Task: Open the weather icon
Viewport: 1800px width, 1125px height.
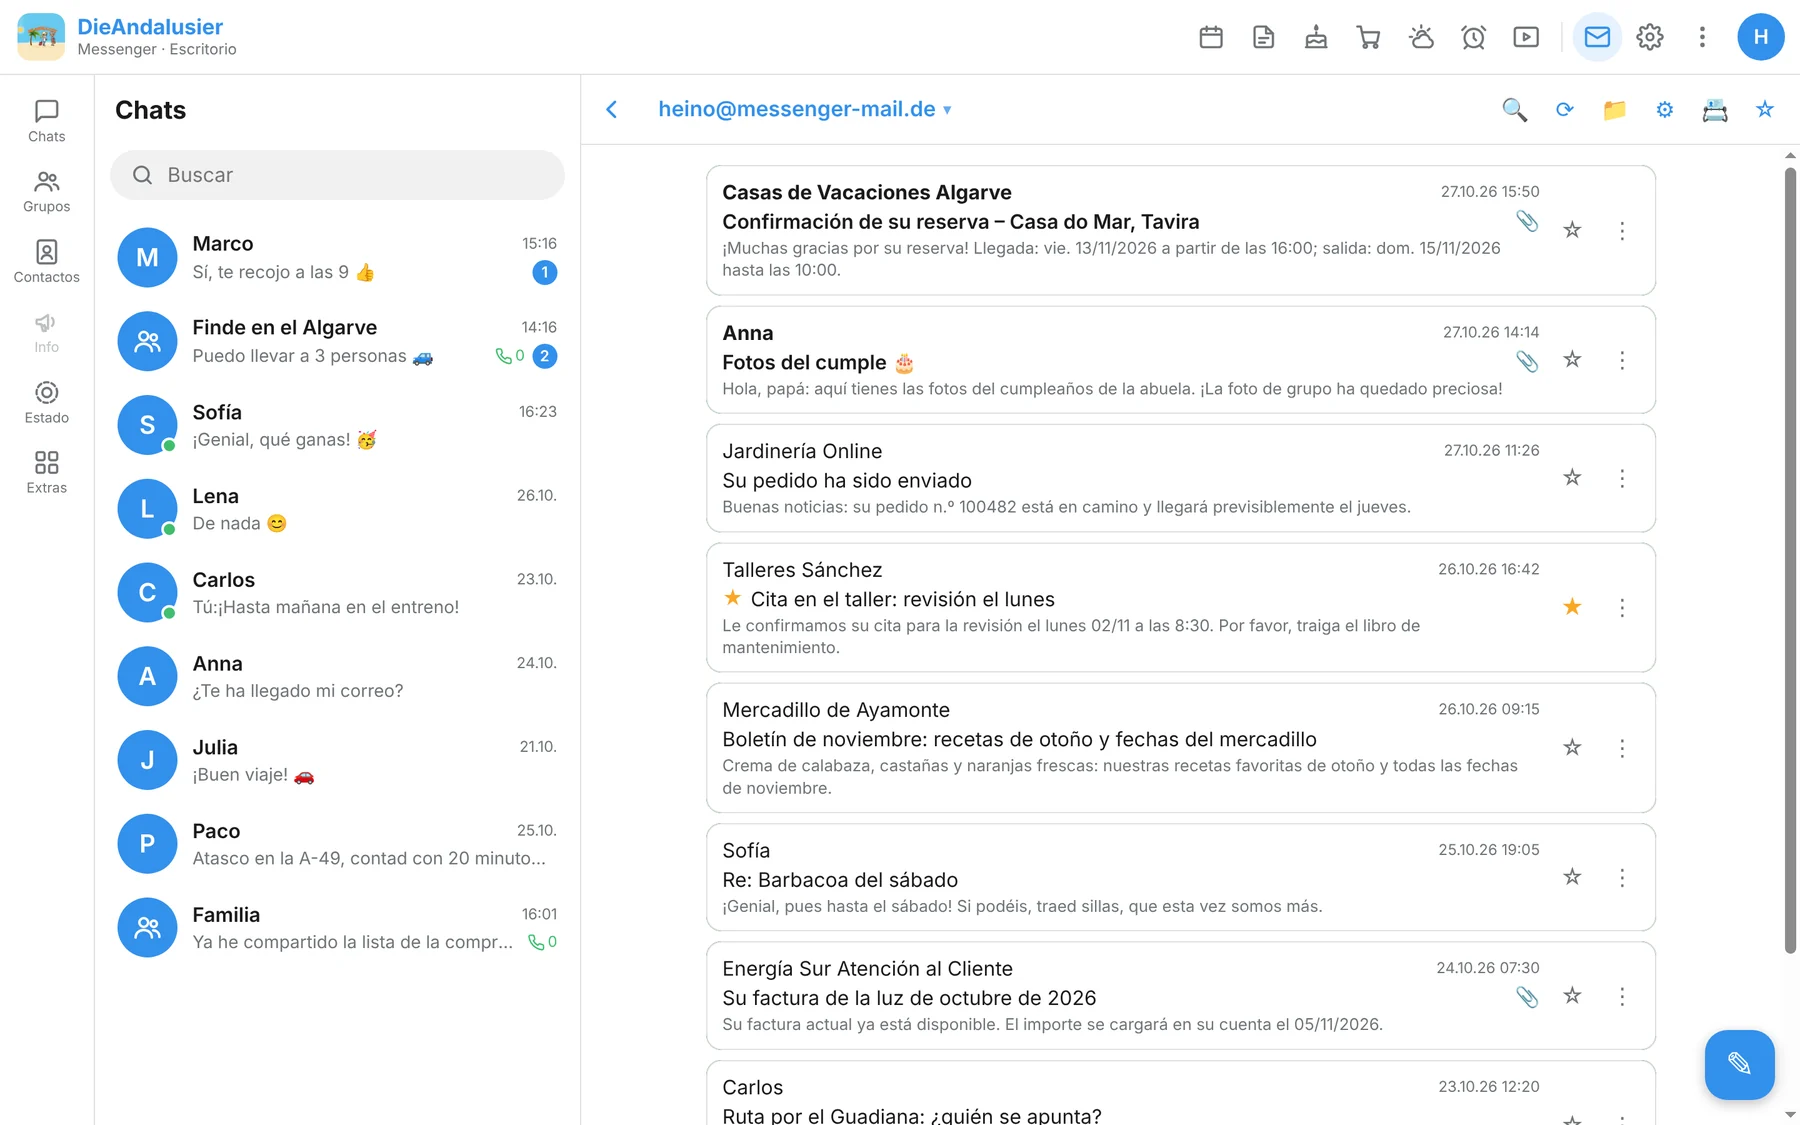Action: pos(1421,37)
